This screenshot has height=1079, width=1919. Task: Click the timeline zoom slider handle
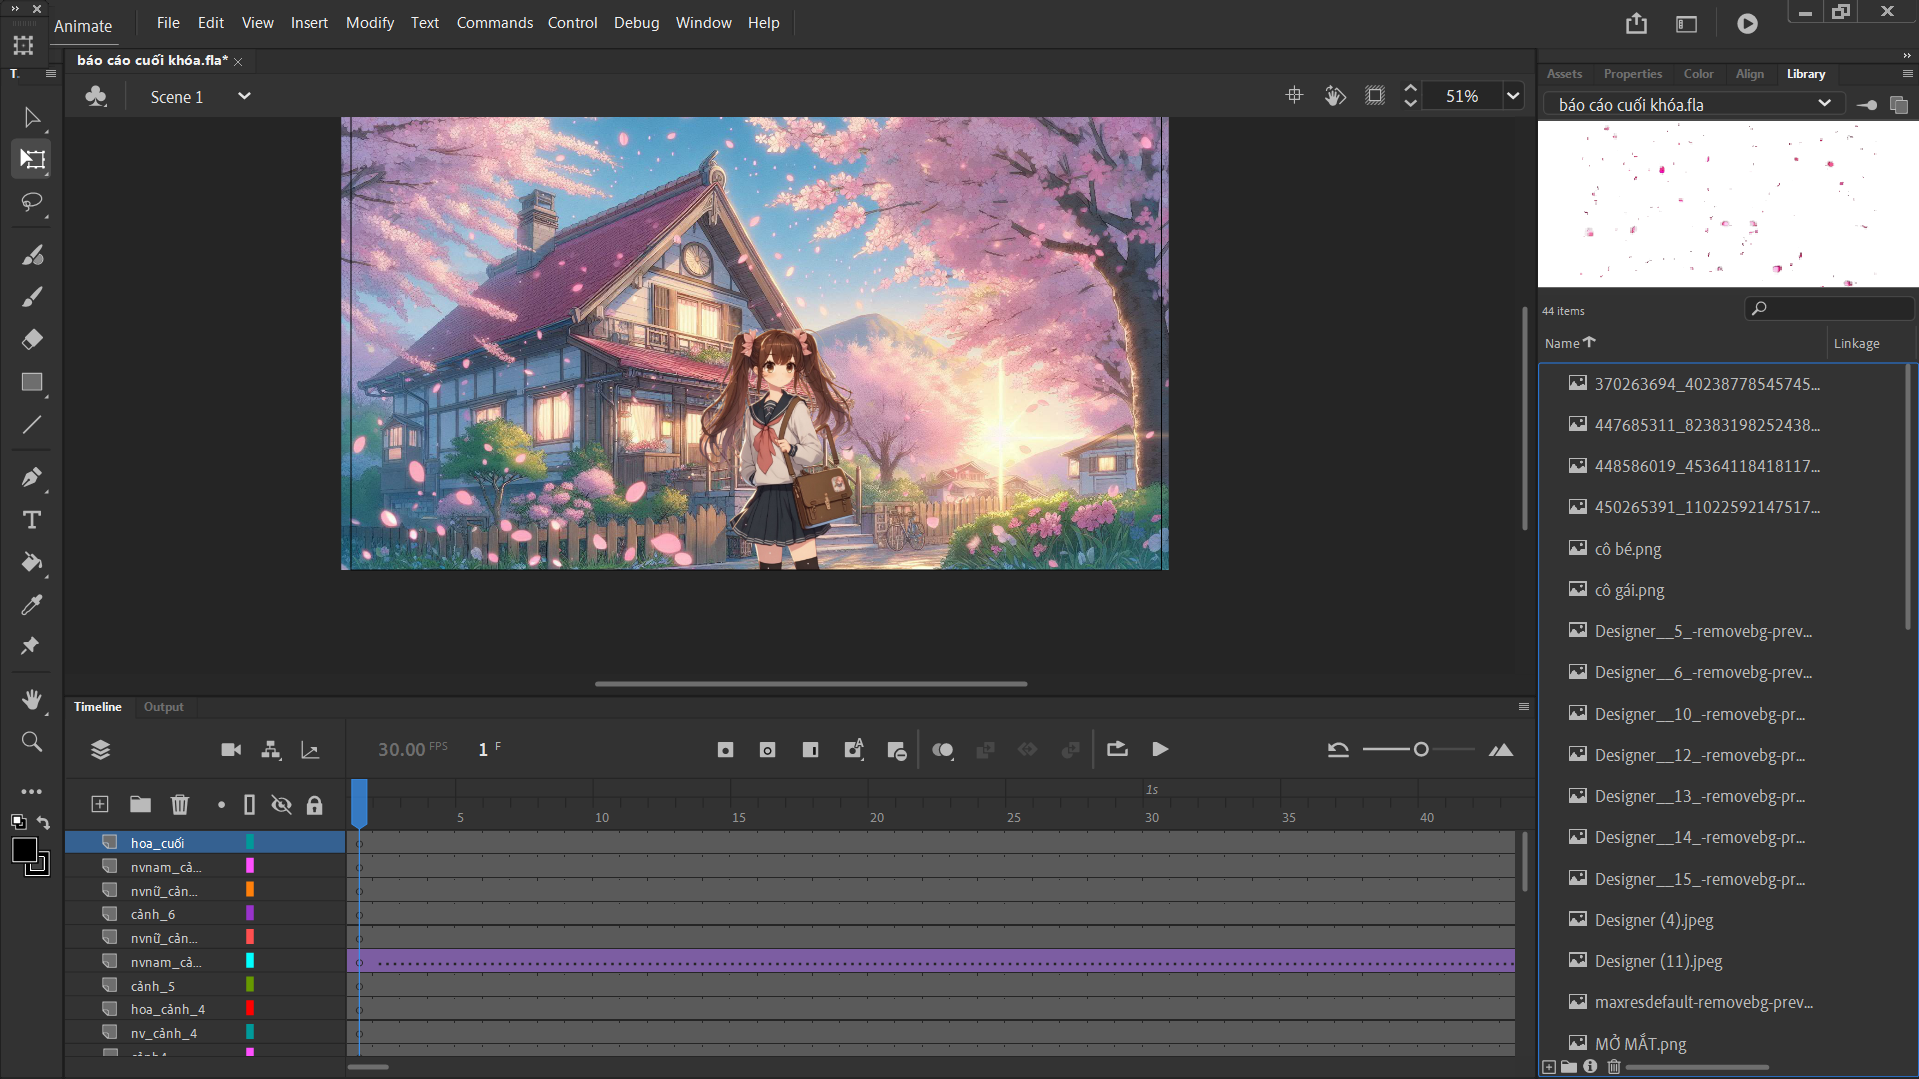click(x=1421, y=750)
